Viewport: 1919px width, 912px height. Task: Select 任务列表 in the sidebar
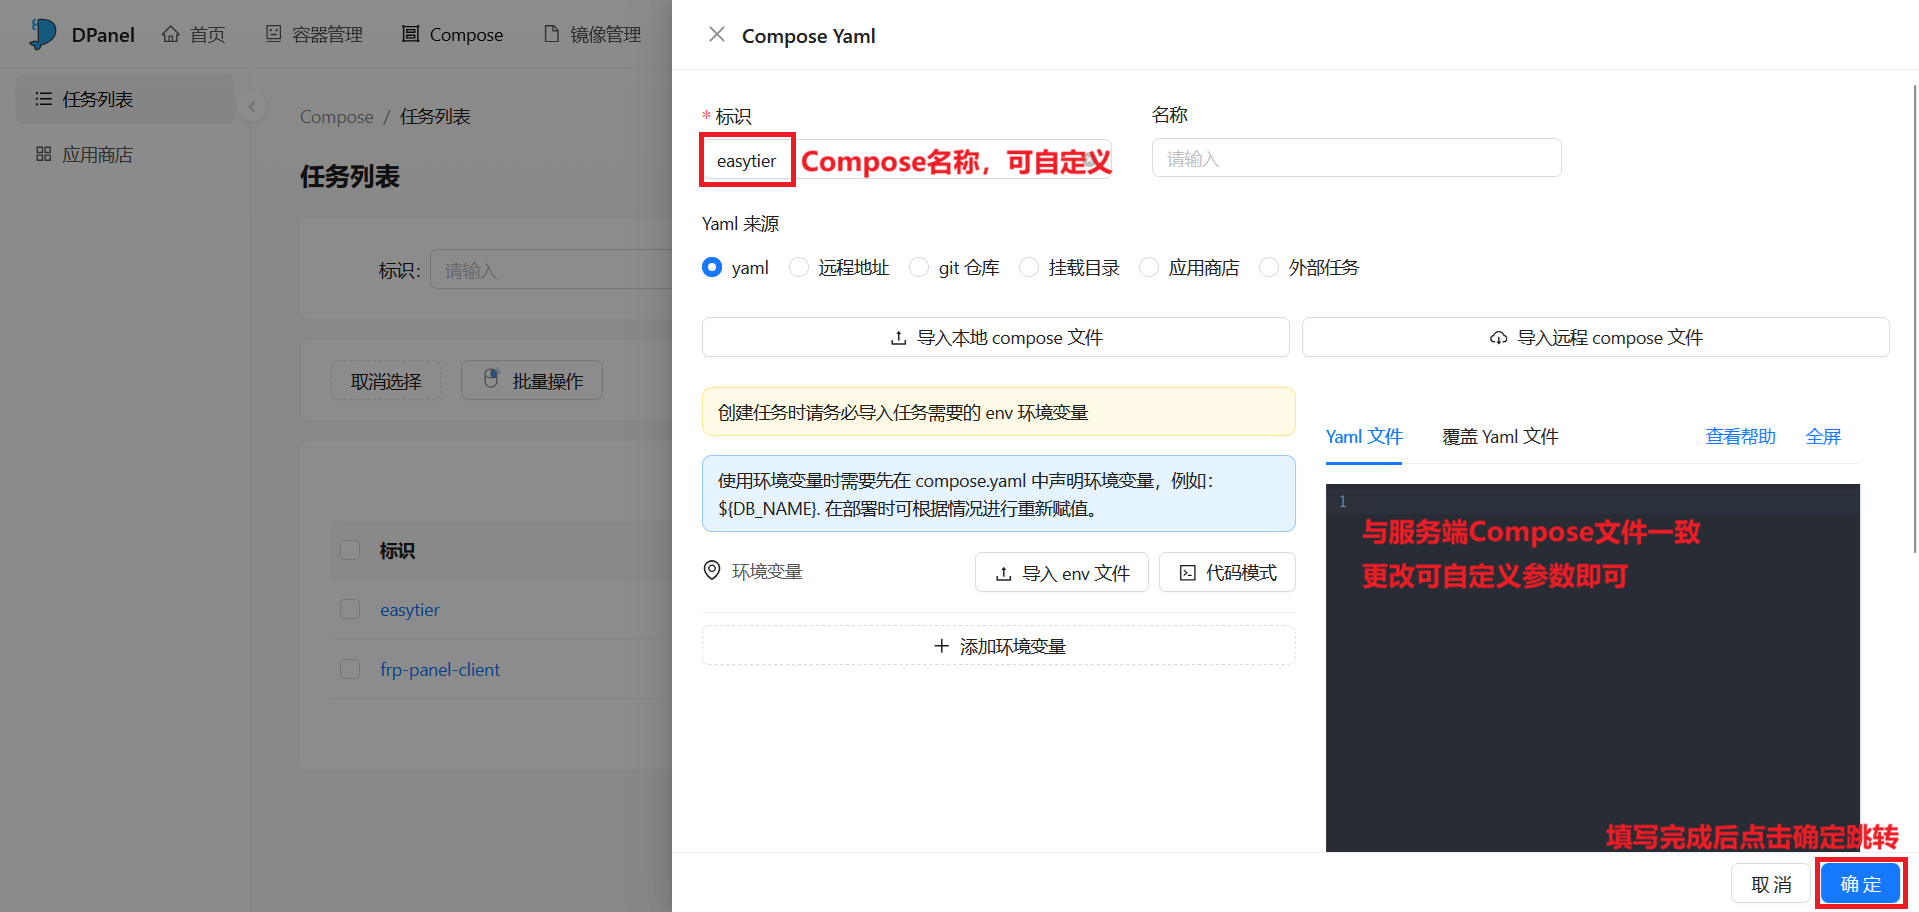(125, 99)
